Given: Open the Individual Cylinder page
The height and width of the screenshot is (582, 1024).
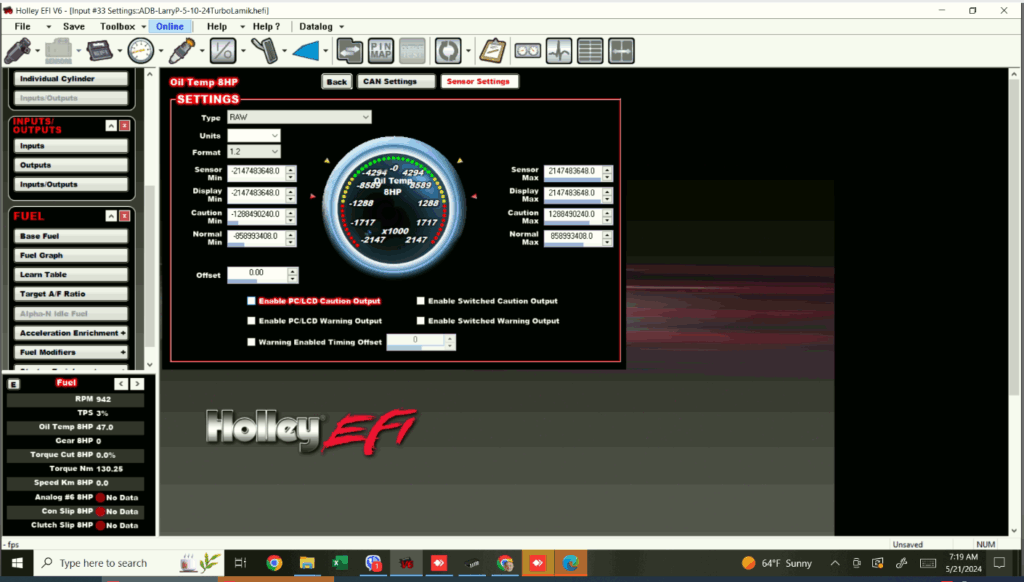Looking at the screenshot, I should tap(71, 78).
